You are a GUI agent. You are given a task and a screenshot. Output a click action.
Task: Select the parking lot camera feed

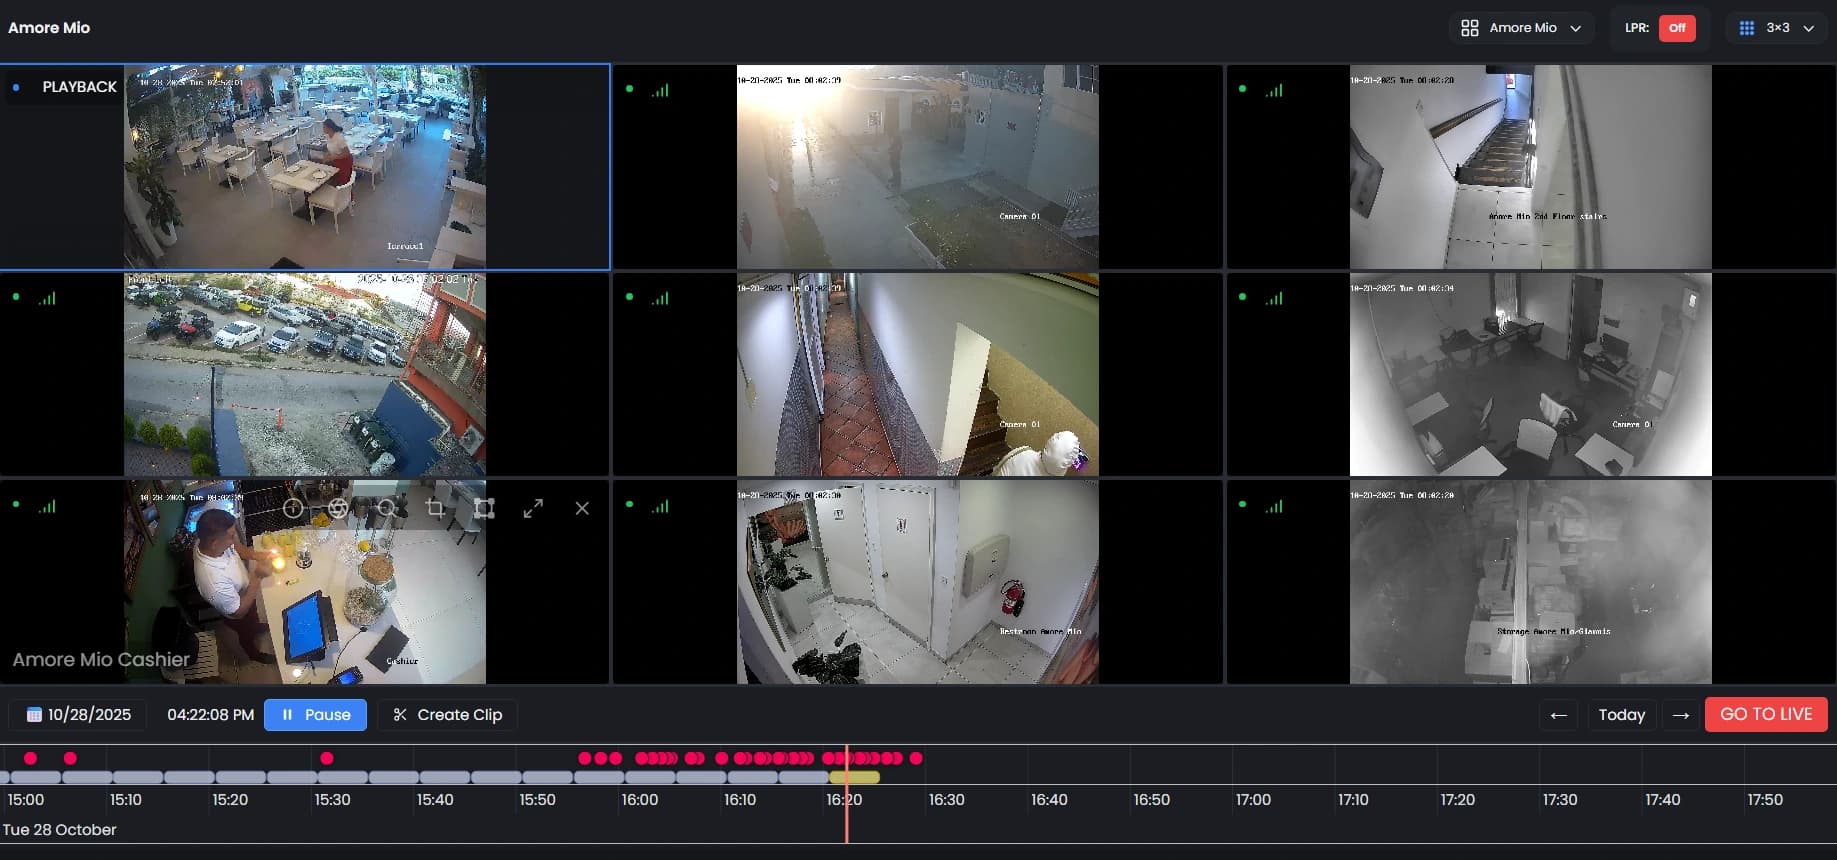click(305, 375)
